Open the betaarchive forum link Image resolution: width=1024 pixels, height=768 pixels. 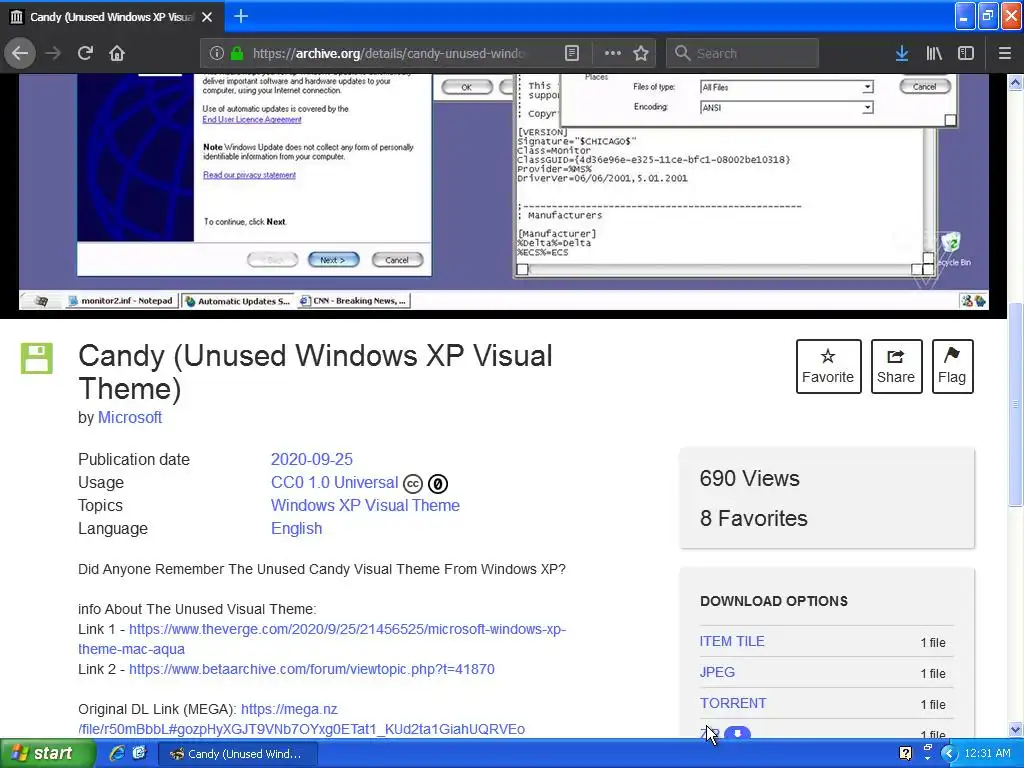point(312,669)
